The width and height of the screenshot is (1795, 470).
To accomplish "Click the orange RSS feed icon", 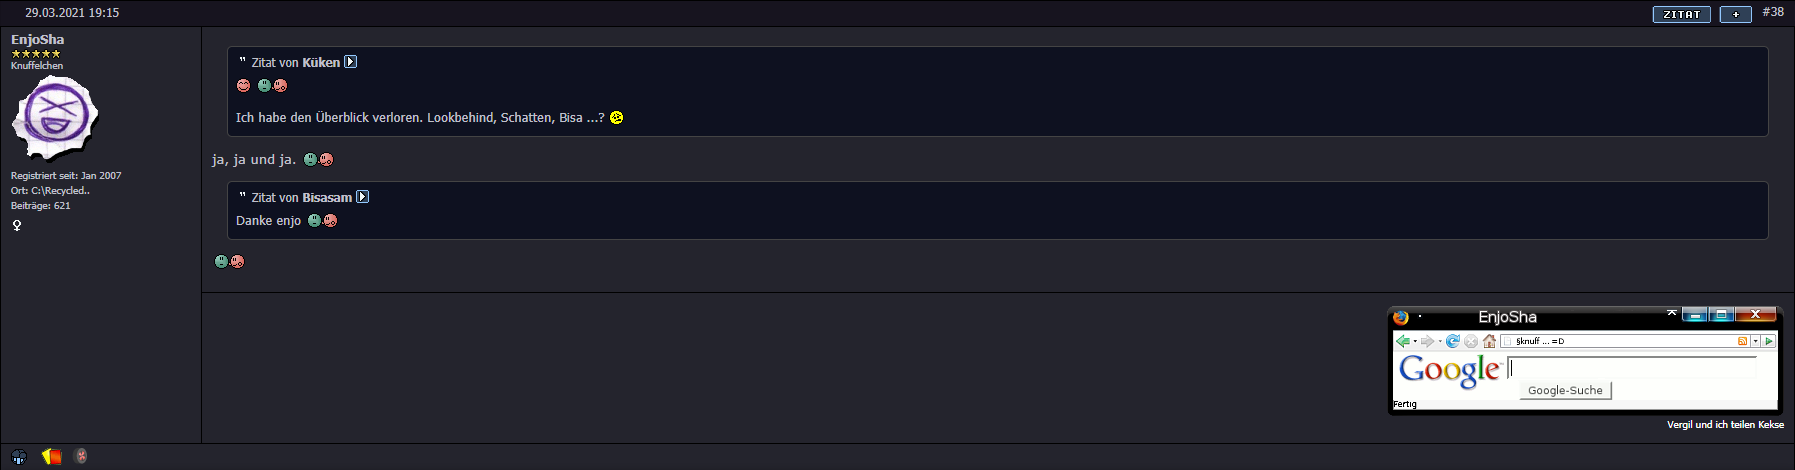I will coord(1742,341).
